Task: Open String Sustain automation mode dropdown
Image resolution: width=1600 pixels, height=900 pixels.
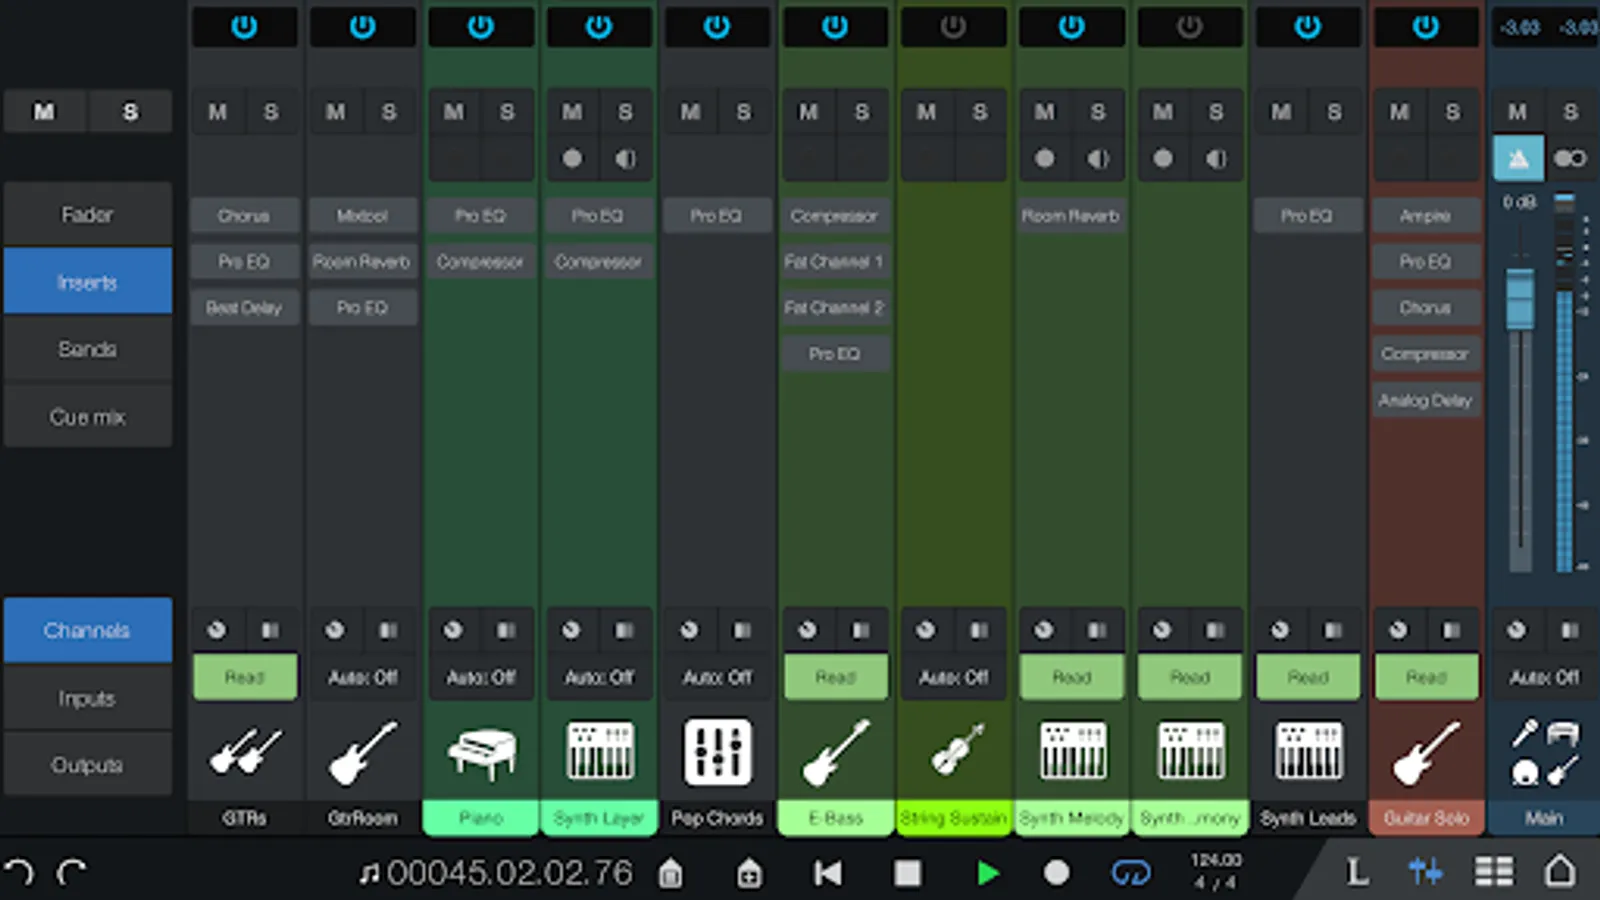Action: tap(954, 677)
